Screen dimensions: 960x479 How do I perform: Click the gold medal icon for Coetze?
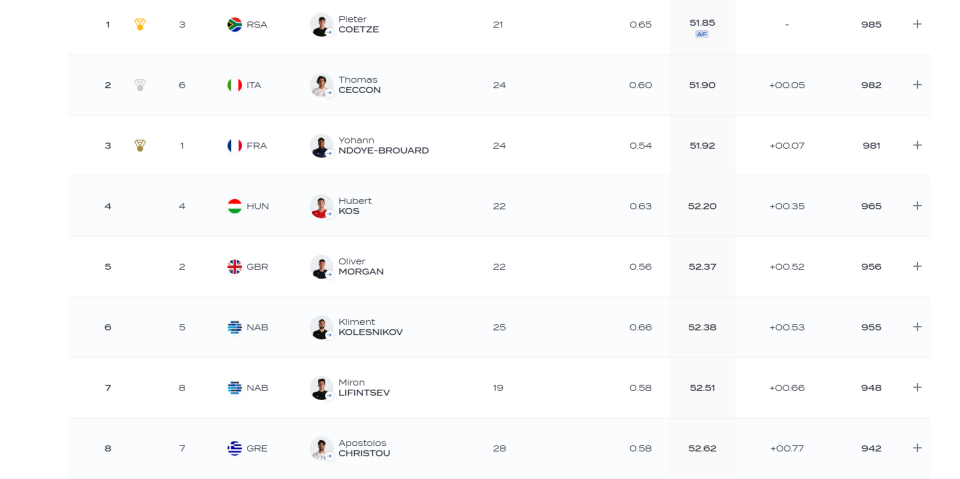coord(140,25)
